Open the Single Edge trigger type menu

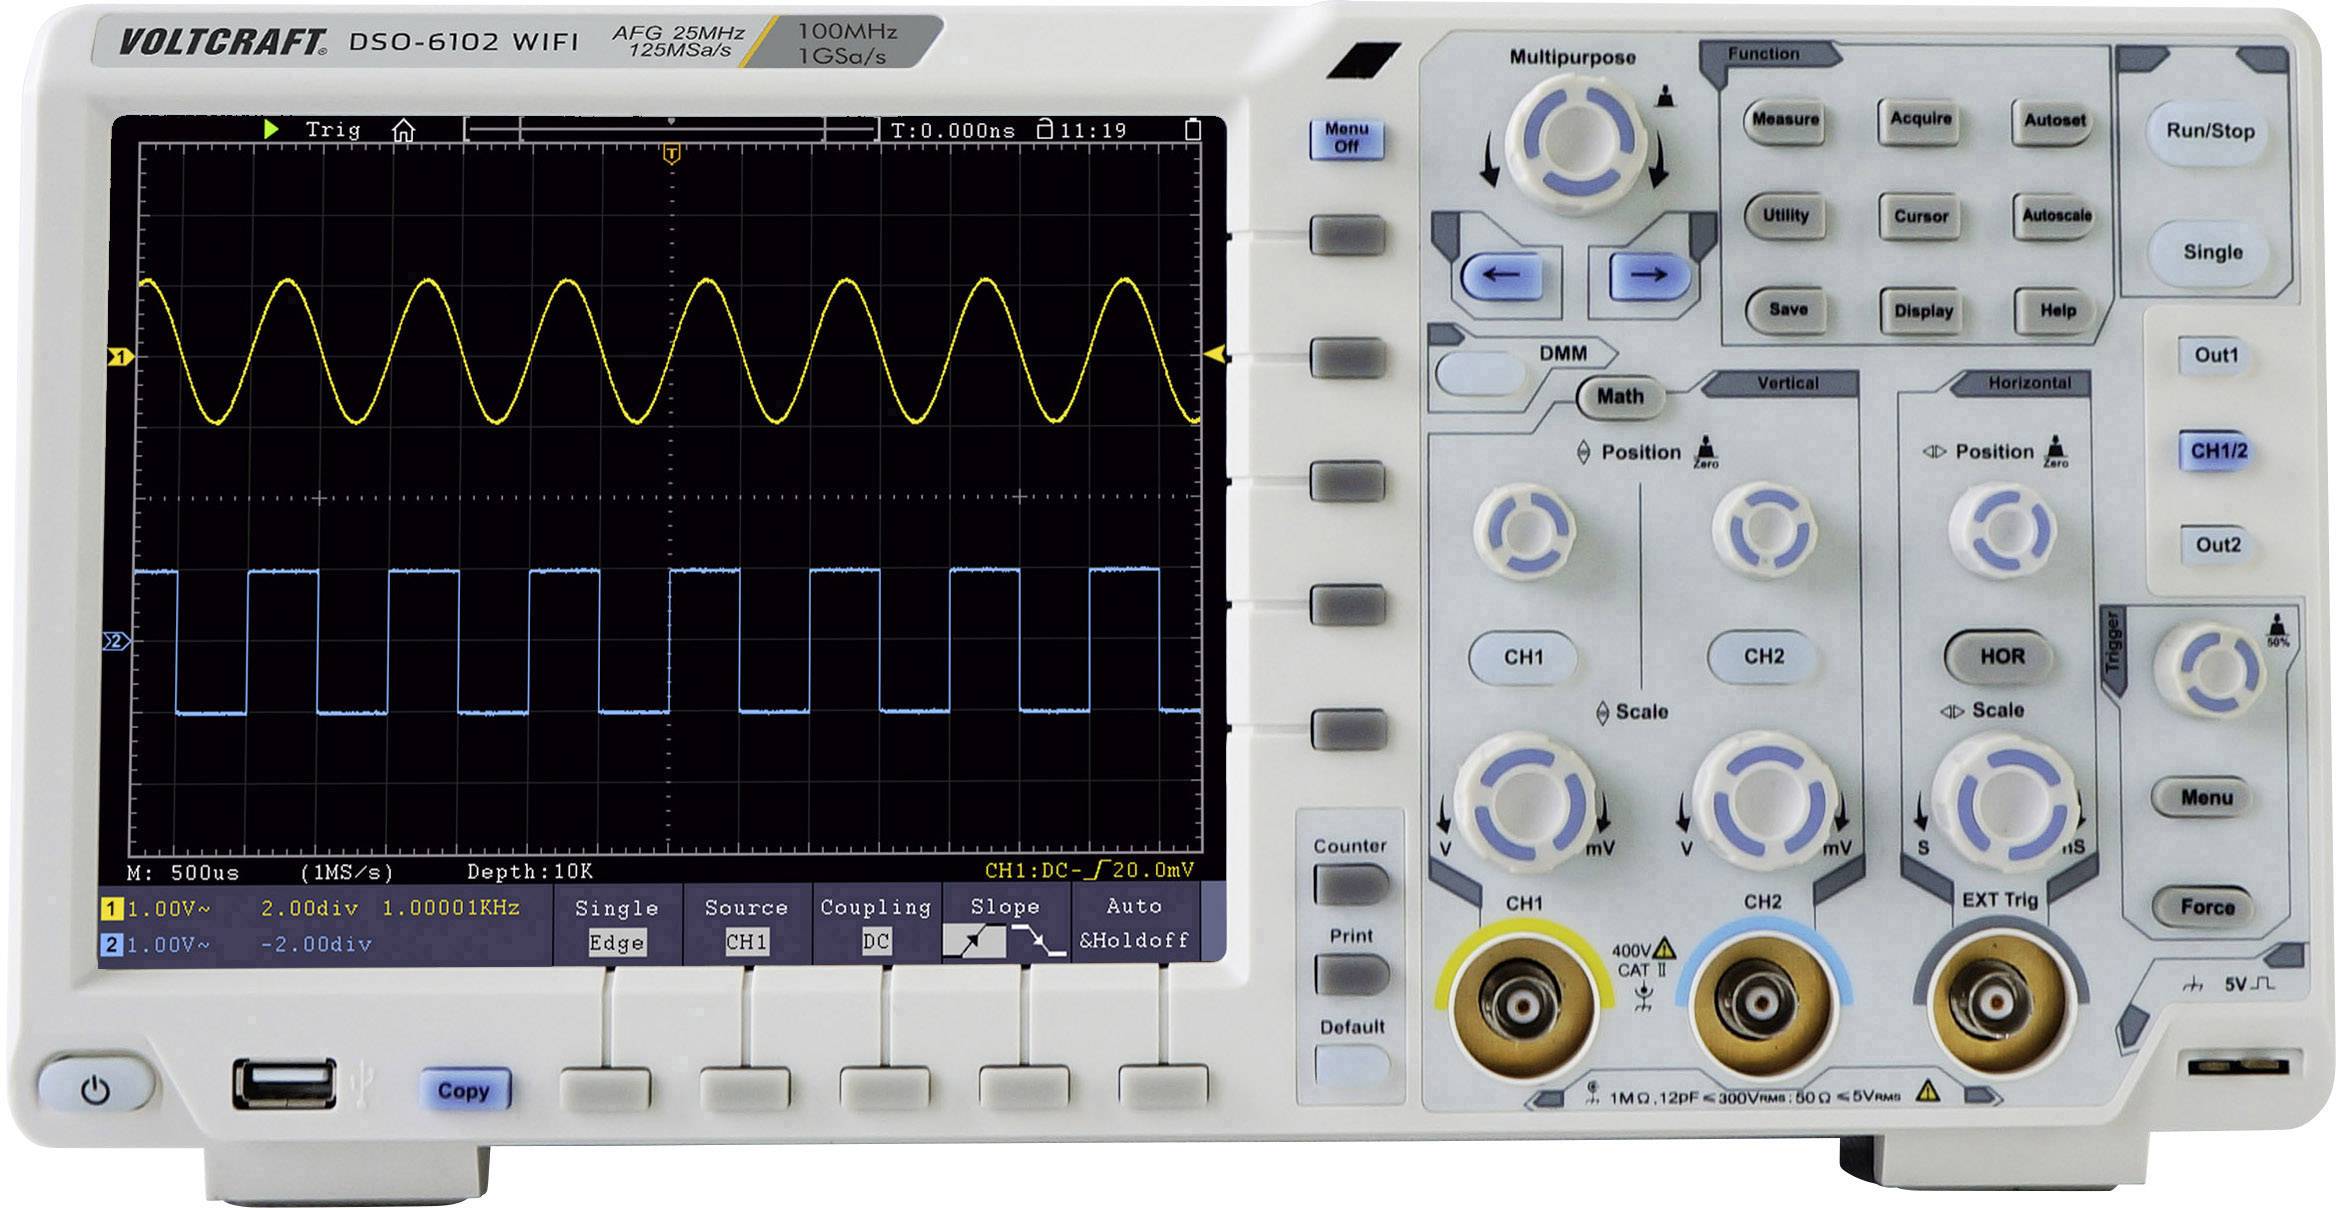click(x=616, y=924)
